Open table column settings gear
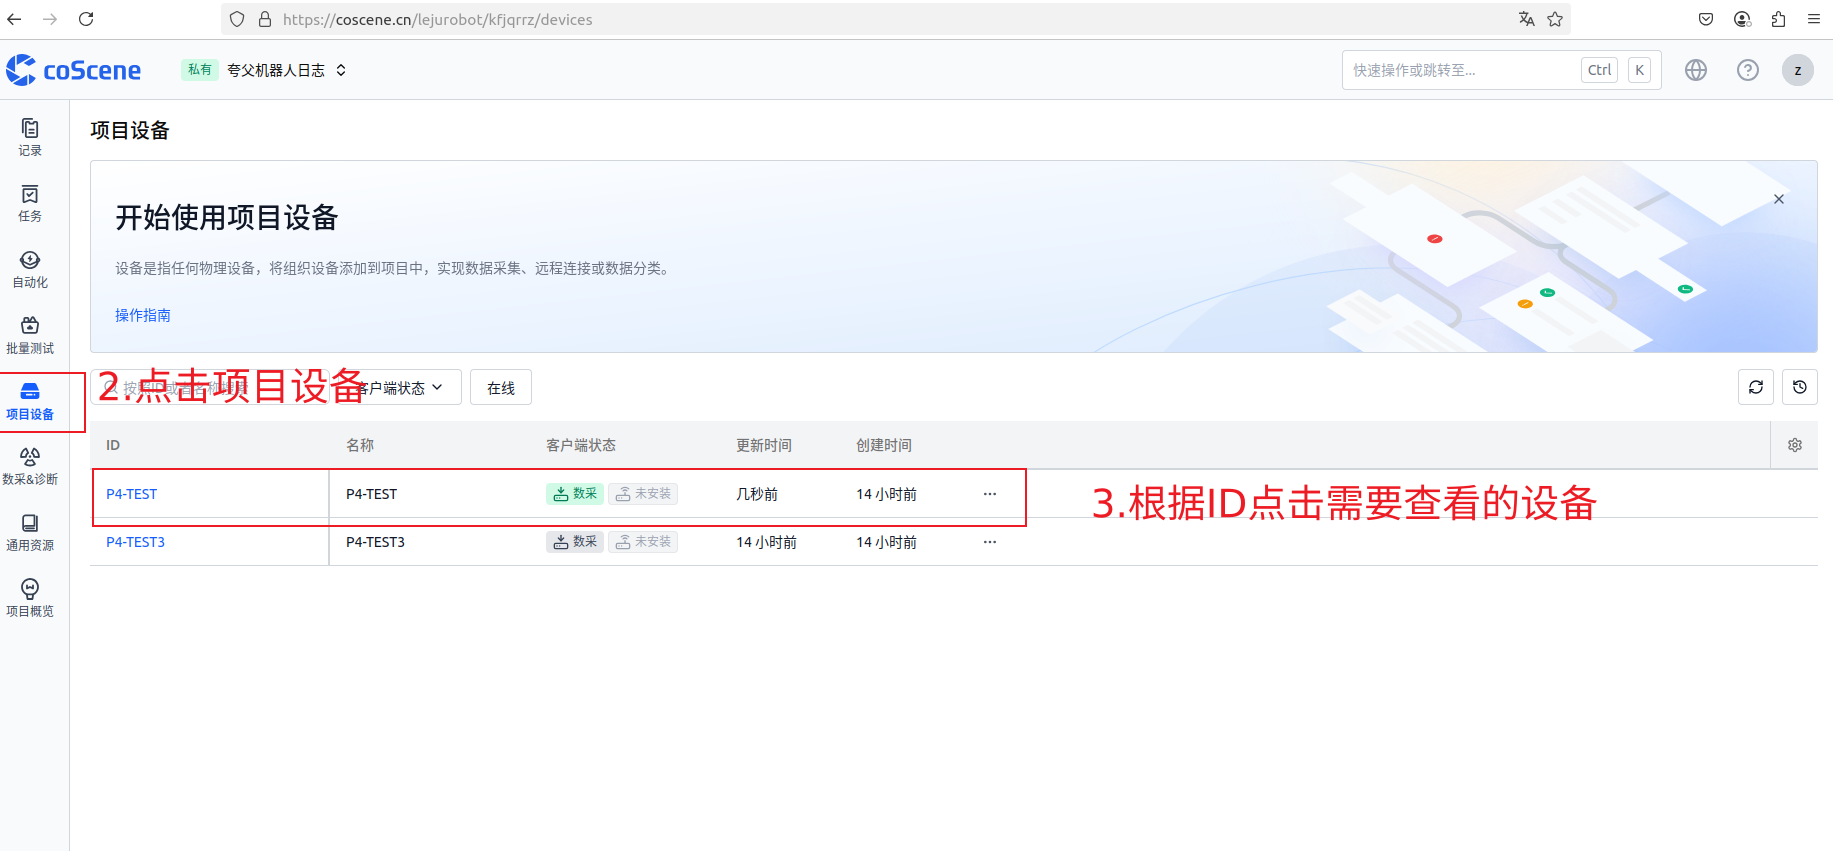The image size is (1833, 851). (1794, 445)
